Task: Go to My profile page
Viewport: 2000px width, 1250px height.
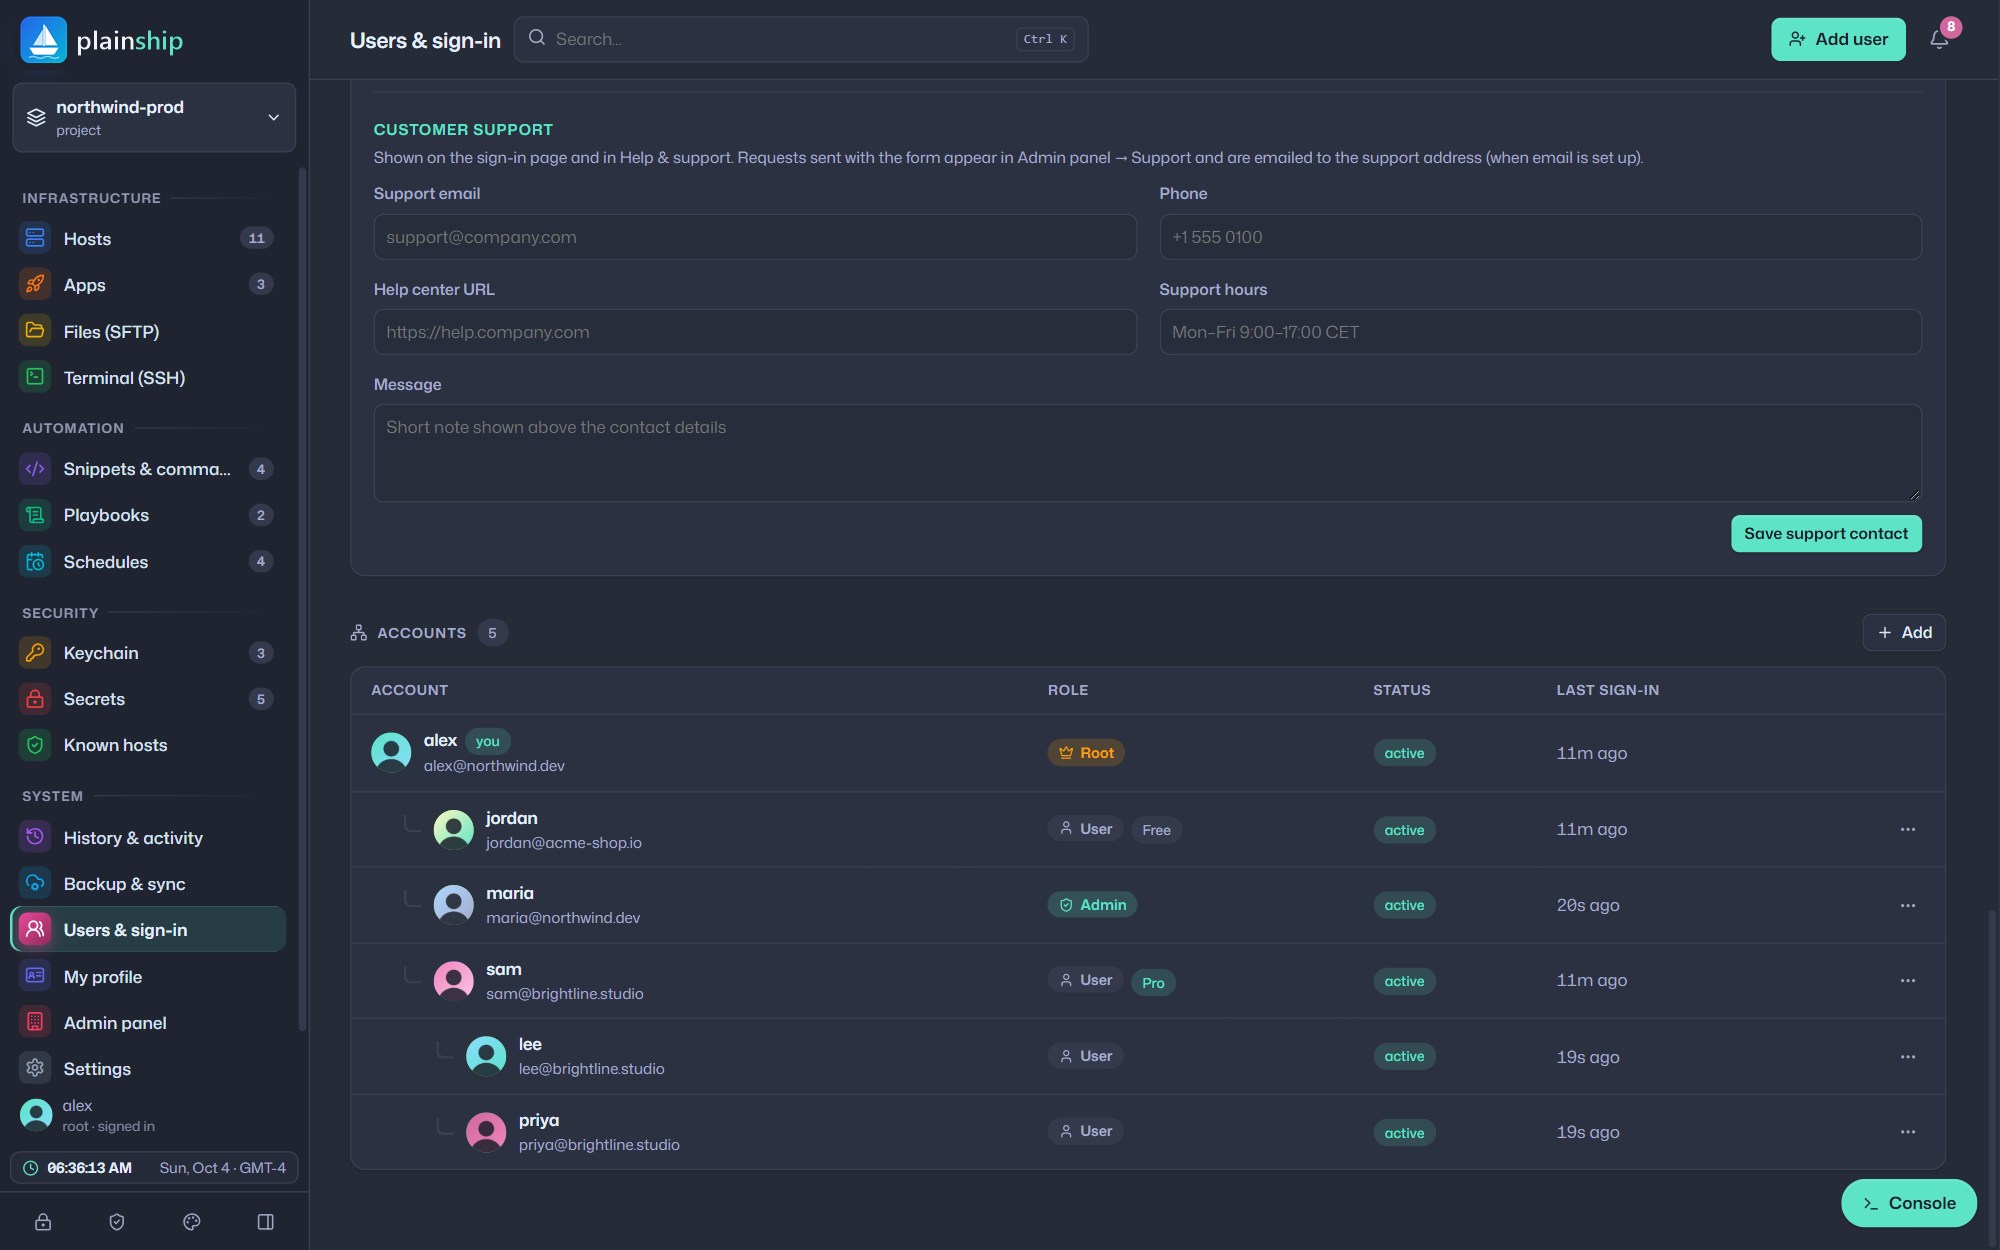Action: tap(148, 977)
